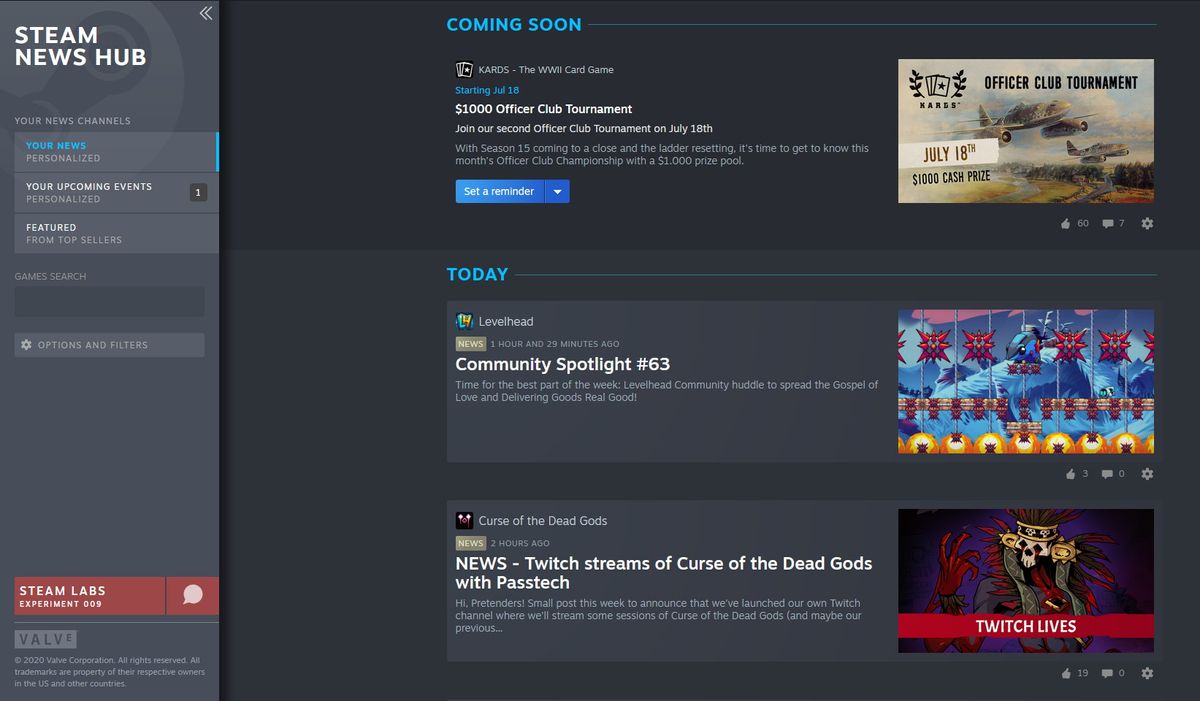This screenshot has width=1200, height=701.
Task: Open the feedback chat bubble next to Steam Labs
Action: [191, 595]
